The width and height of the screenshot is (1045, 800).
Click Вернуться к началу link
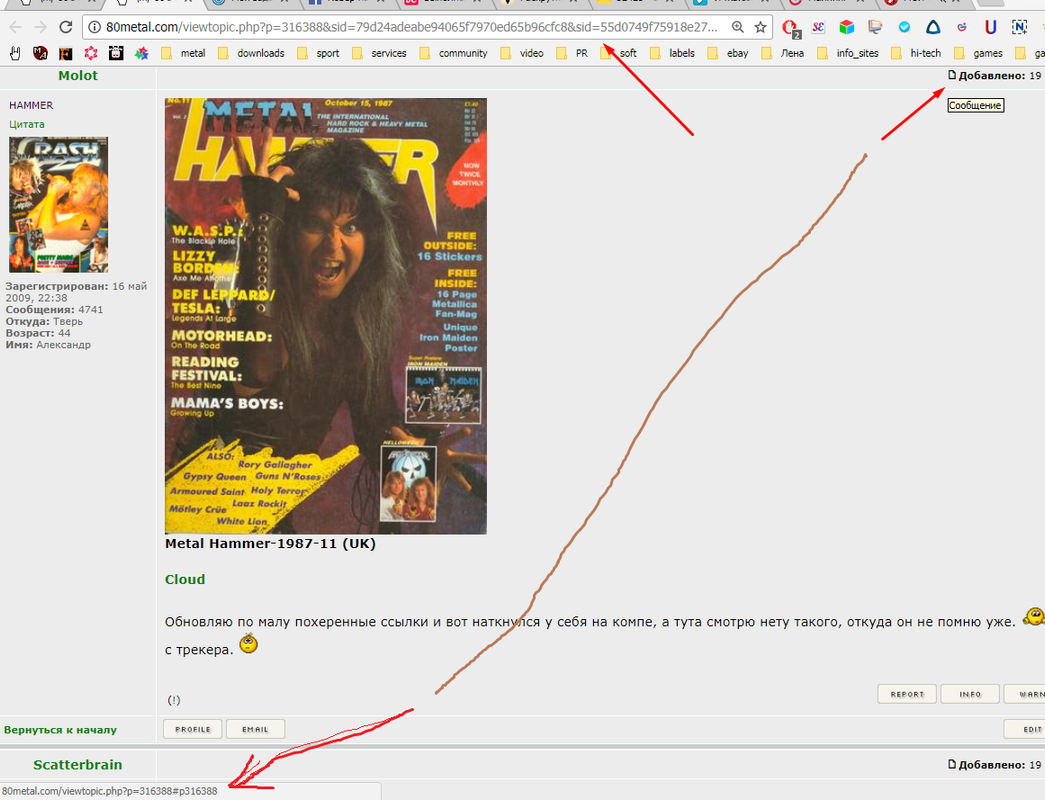point(60,730)
